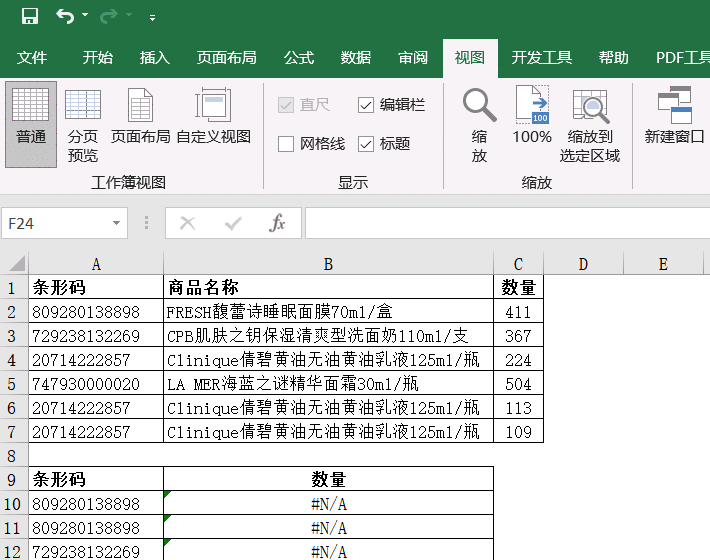The width and height of the screenshot is (710, 560).
Task: Toggle the 编辑栏 formula bar checkbox
Action: pos(365,105)
